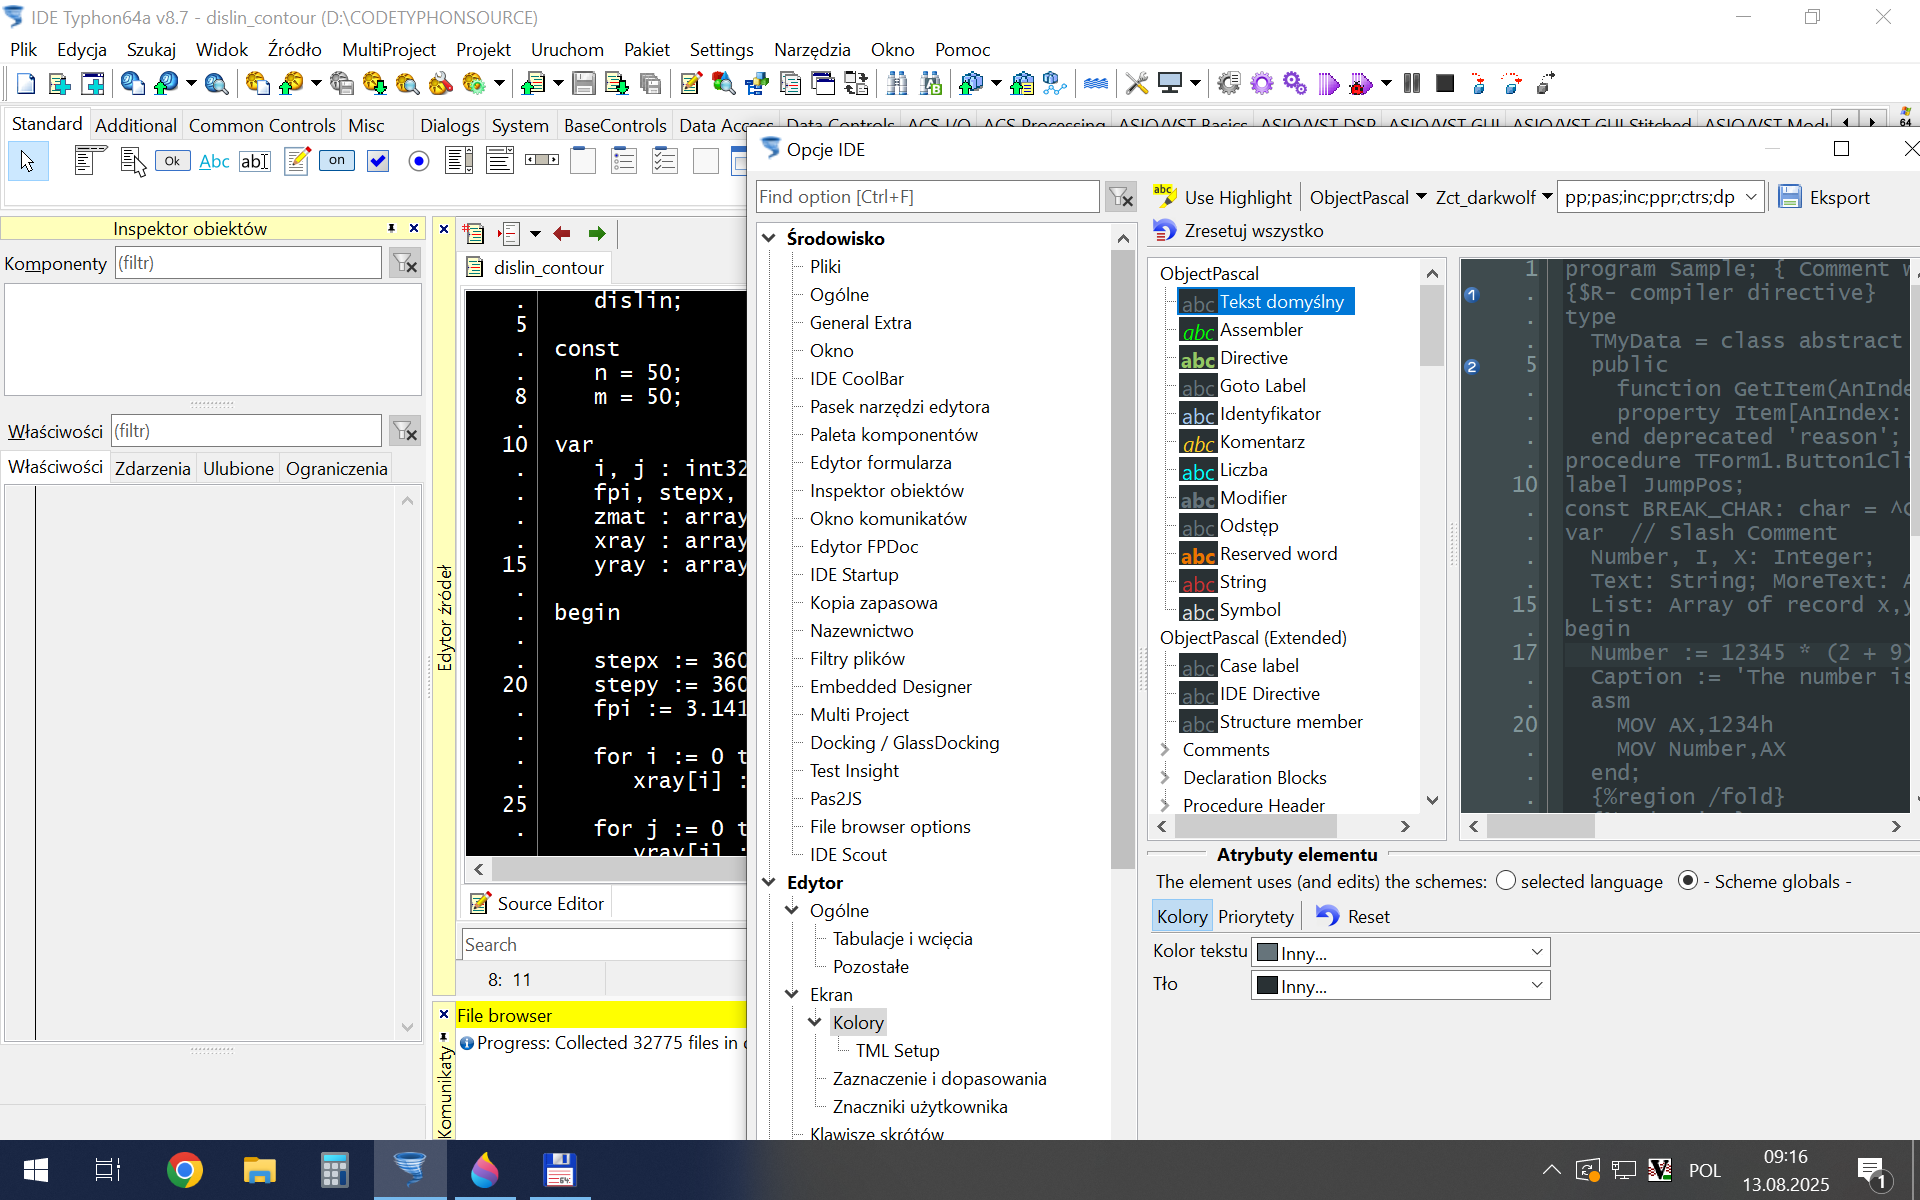Select 'Reserved word' in element list

click(x=1278, y=553)
